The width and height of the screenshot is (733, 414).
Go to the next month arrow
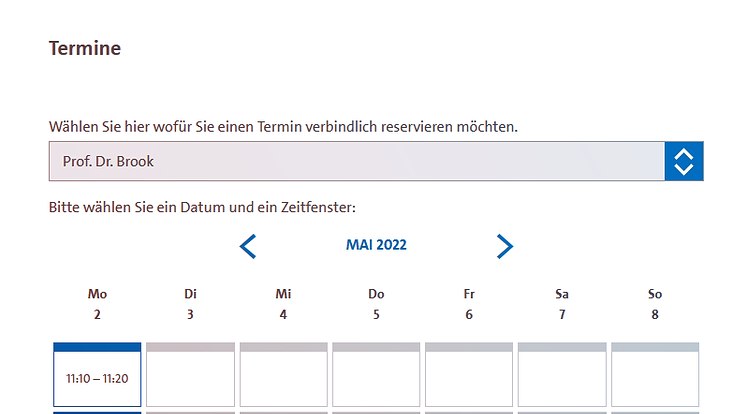(x=505, y=246)
